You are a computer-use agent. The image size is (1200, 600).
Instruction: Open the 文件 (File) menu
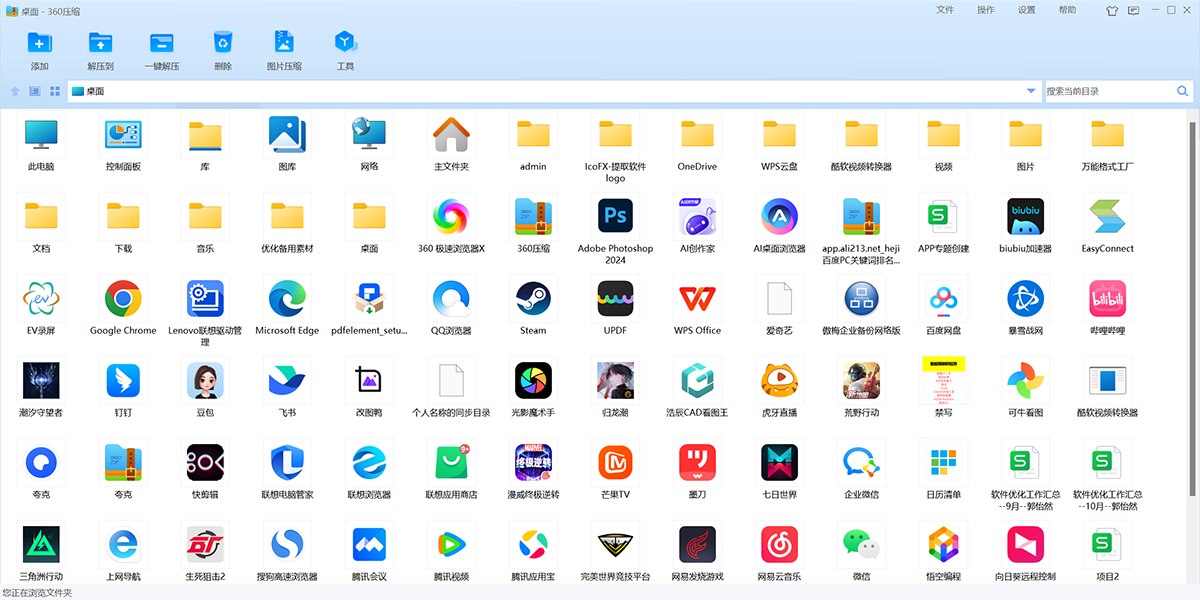[x=945, y=10]
